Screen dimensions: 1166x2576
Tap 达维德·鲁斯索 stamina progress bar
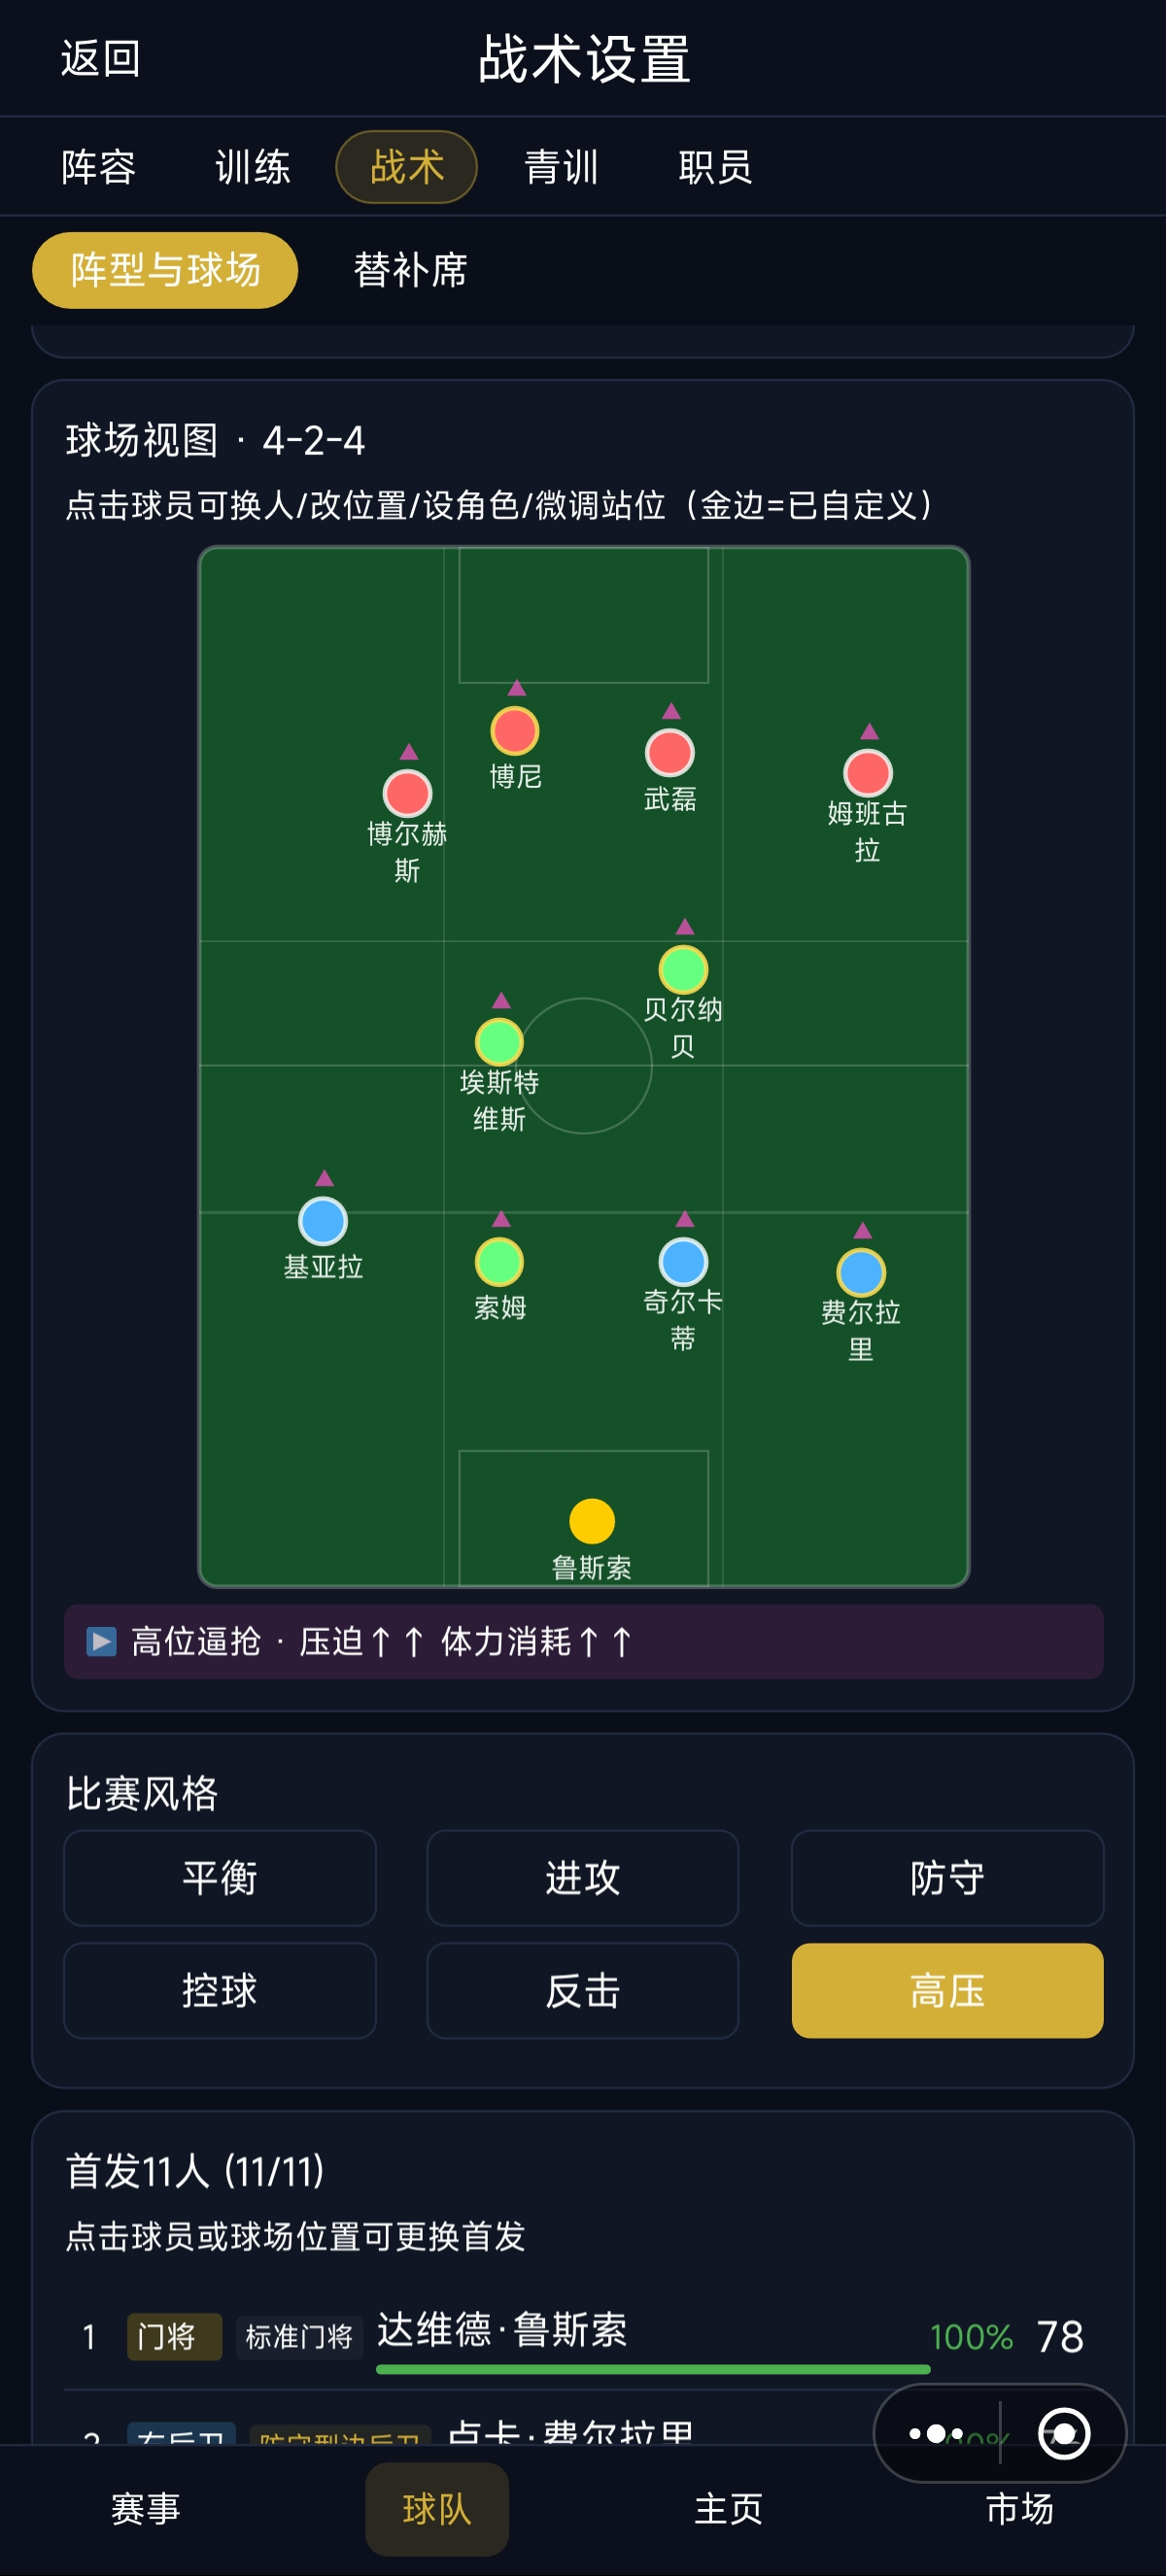pyautogui.click(x=653, y=2369)
